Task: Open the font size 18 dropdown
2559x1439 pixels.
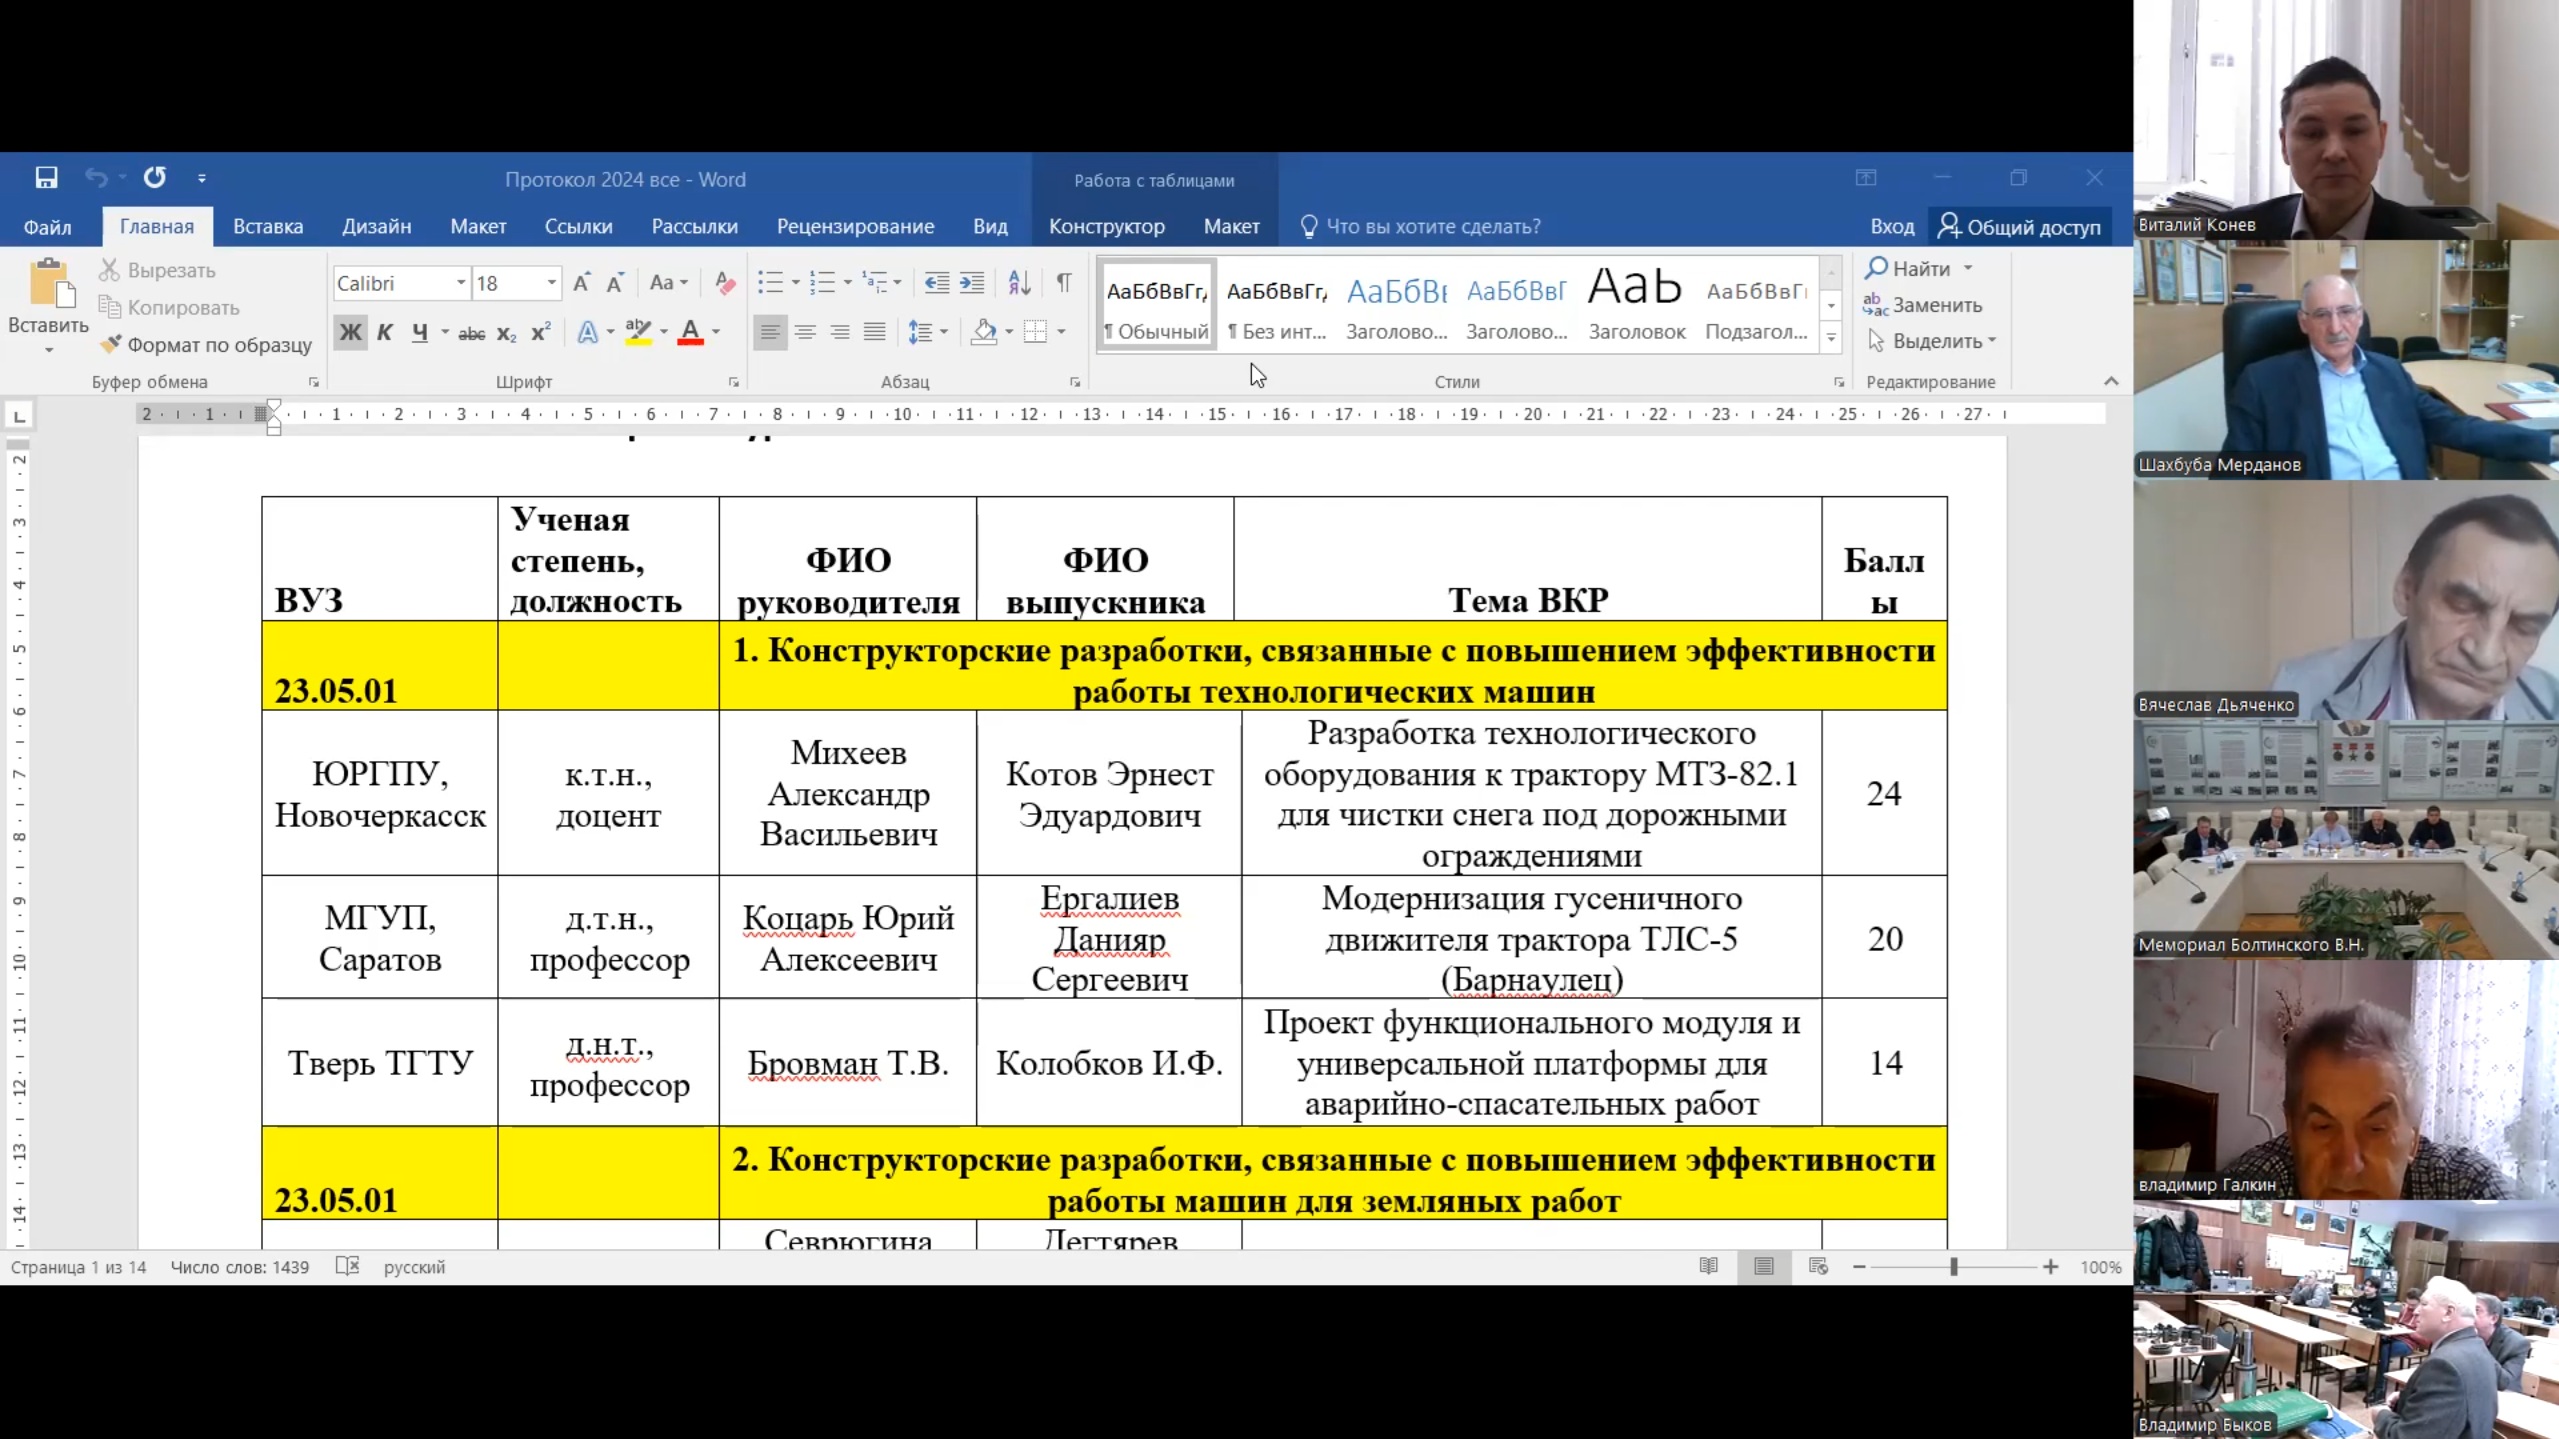Action: coord(551,283)
